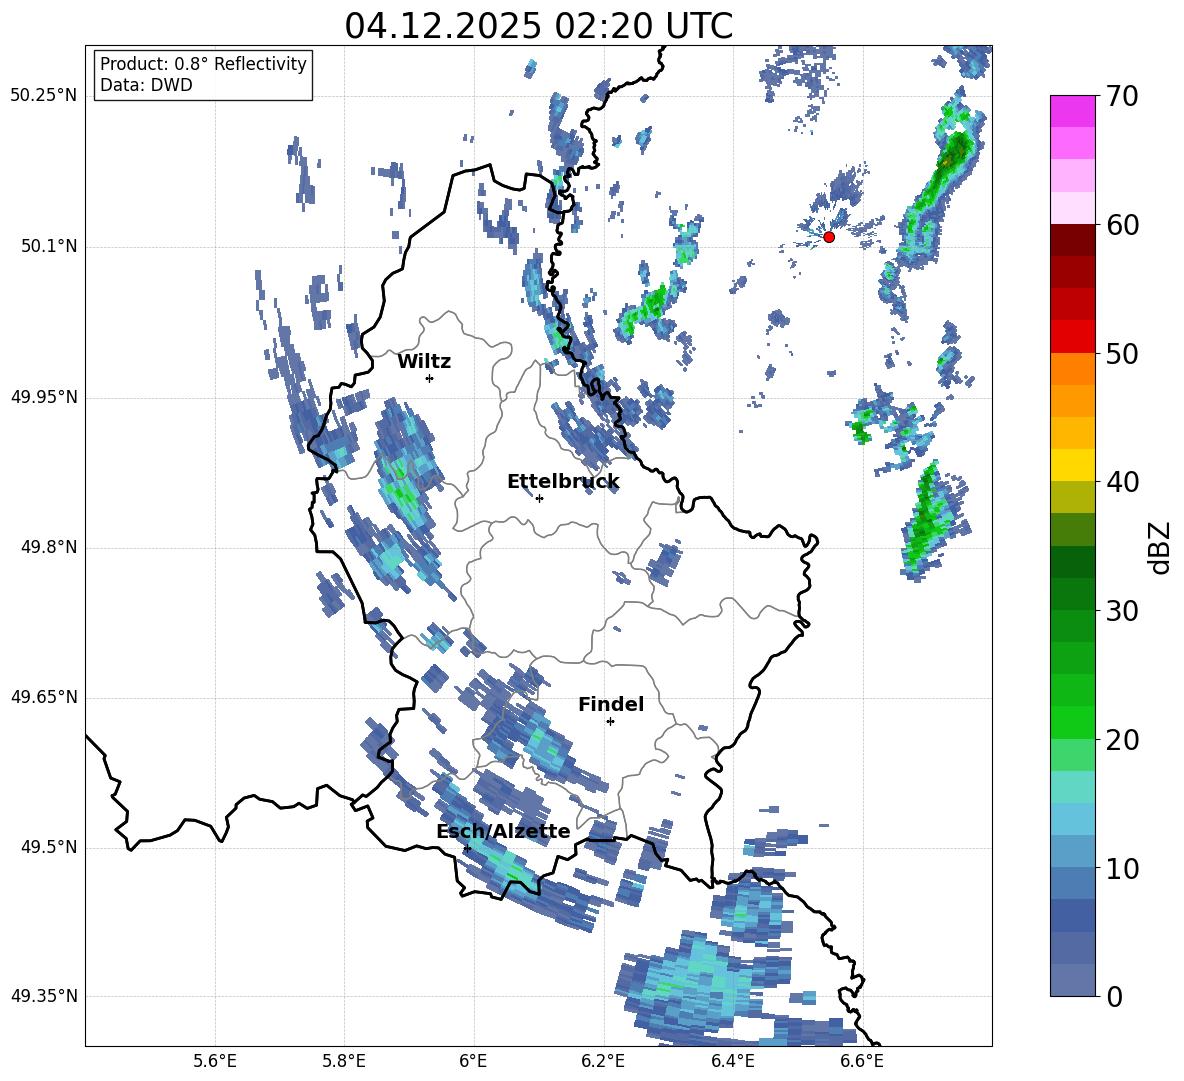Viewport: 1184px width, 1081px height.
Task: Click the 5.8°E longitude label
Action: (x=344, y=1061)
